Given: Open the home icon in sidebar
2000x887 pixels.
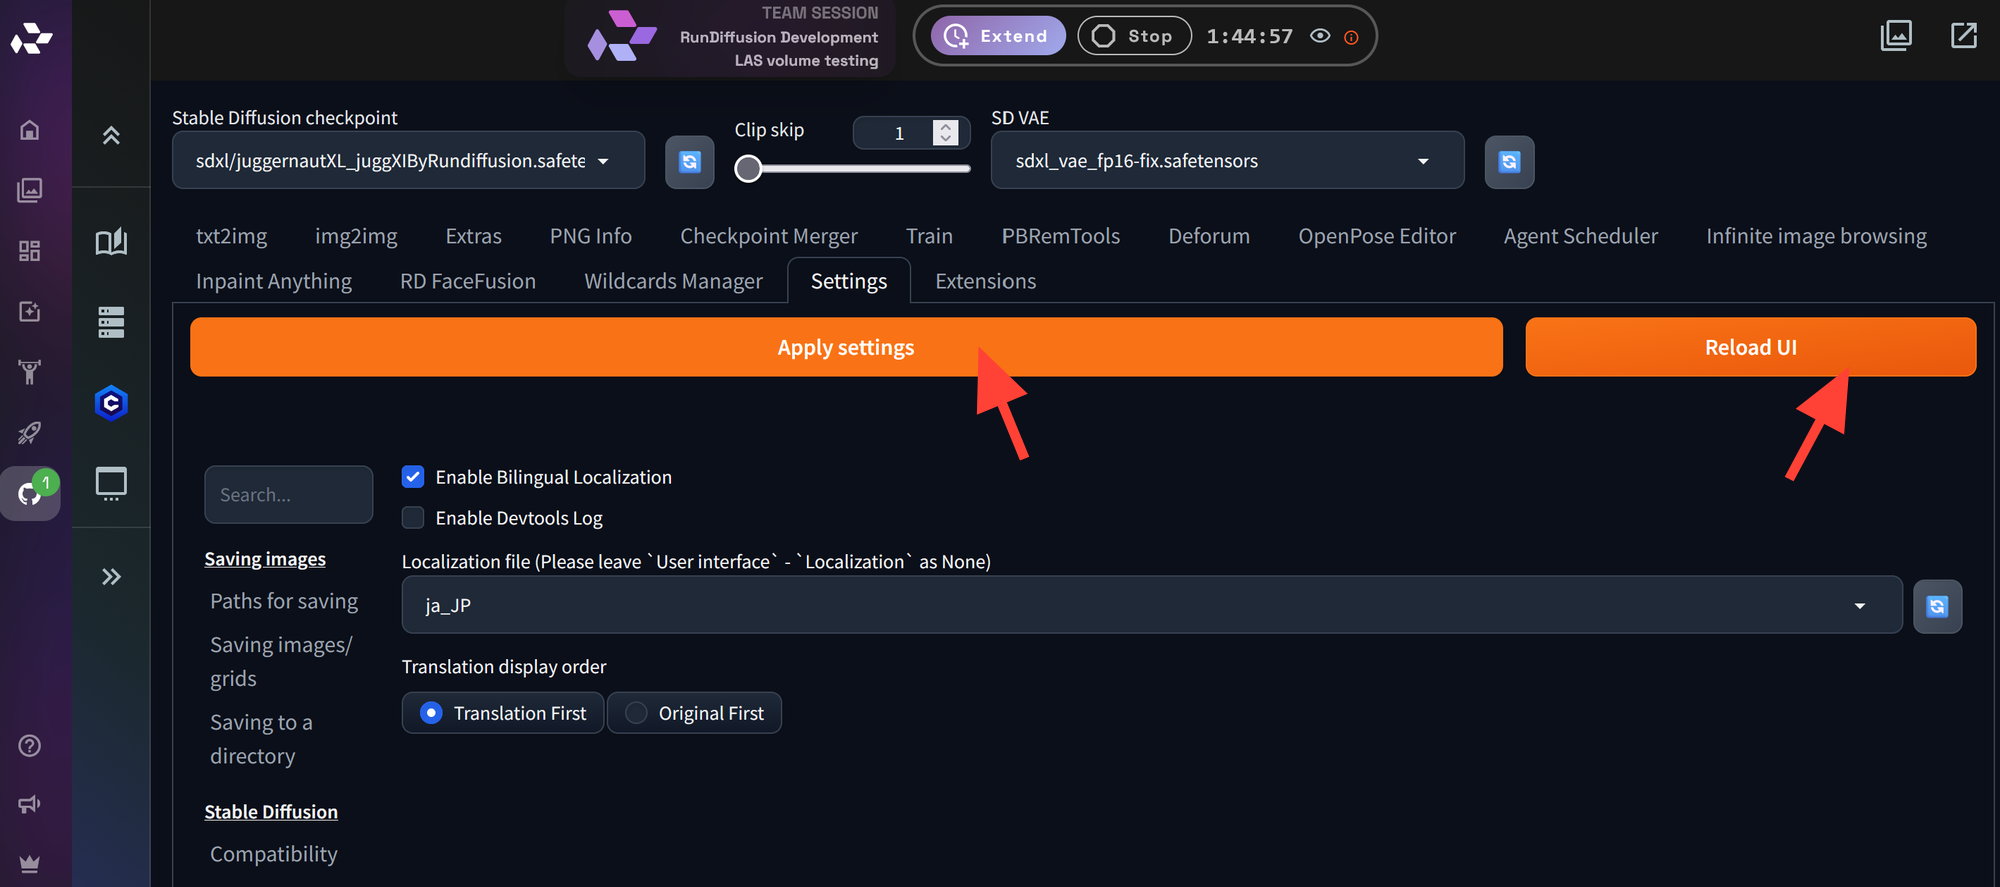Looking at the screenshot, I should tap(30, 130).
